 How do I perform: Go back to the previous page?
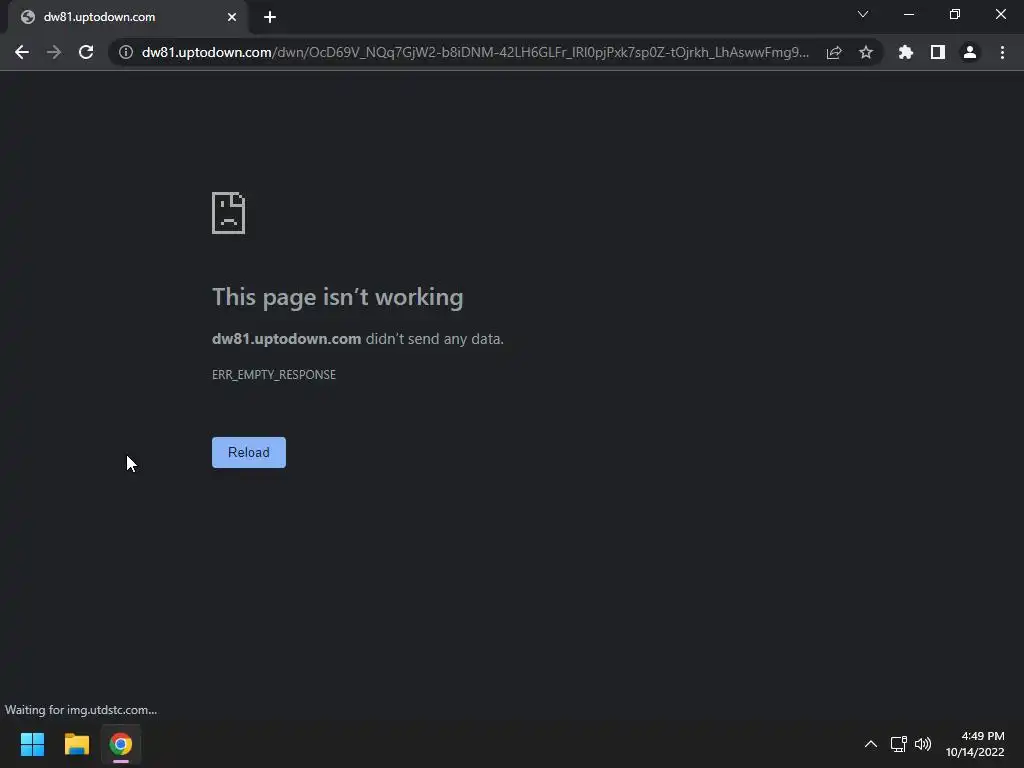tap(22, 52)
